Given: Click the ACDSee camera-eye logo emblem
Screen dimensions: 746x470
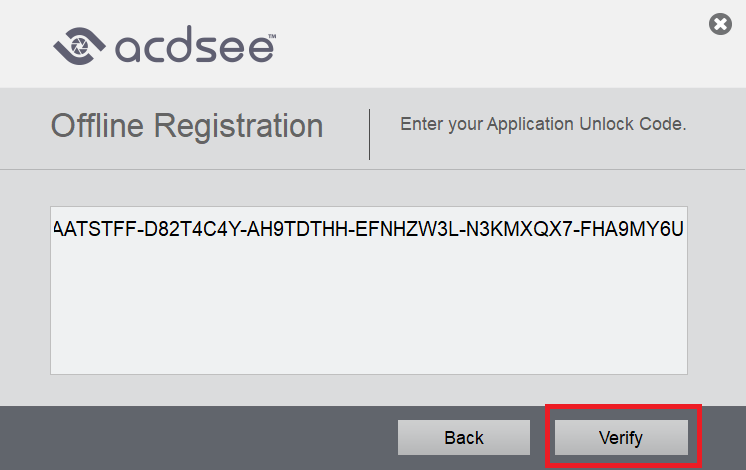Looking at the screenshot, I should tap(78, 45).
